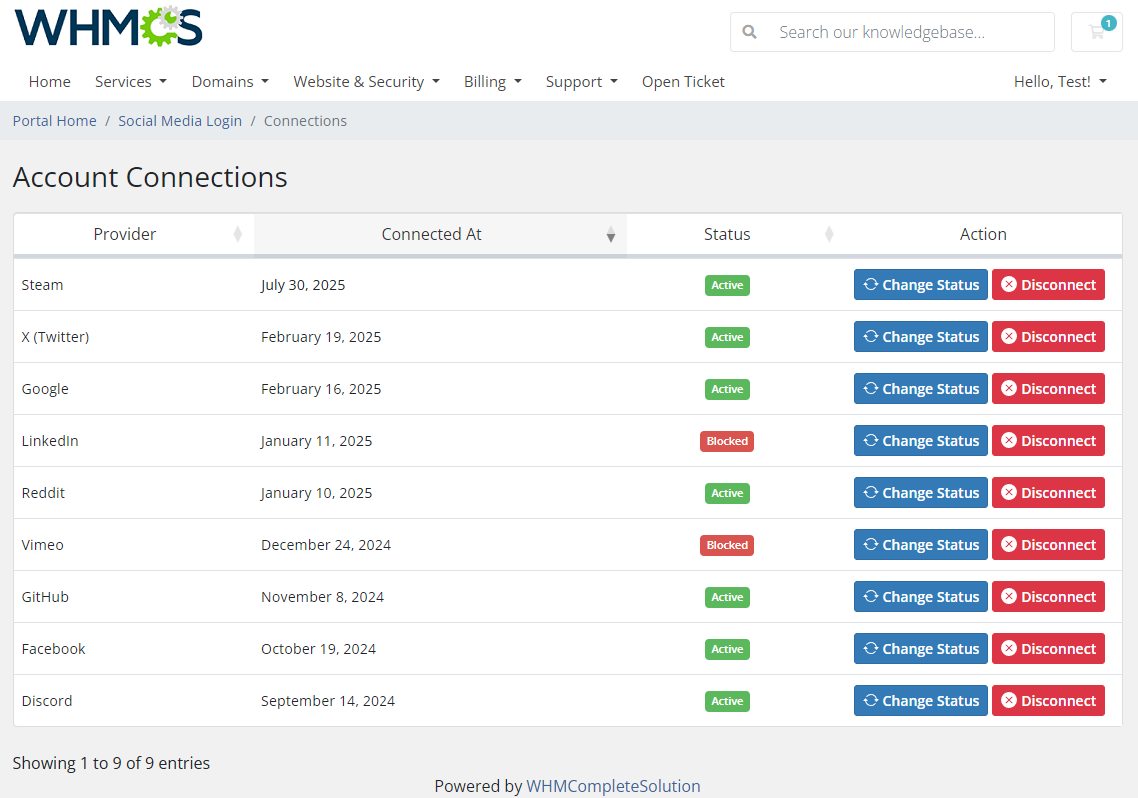
Task: Click the WHMCompleteSolution footer link
Action: pos(613,785)
